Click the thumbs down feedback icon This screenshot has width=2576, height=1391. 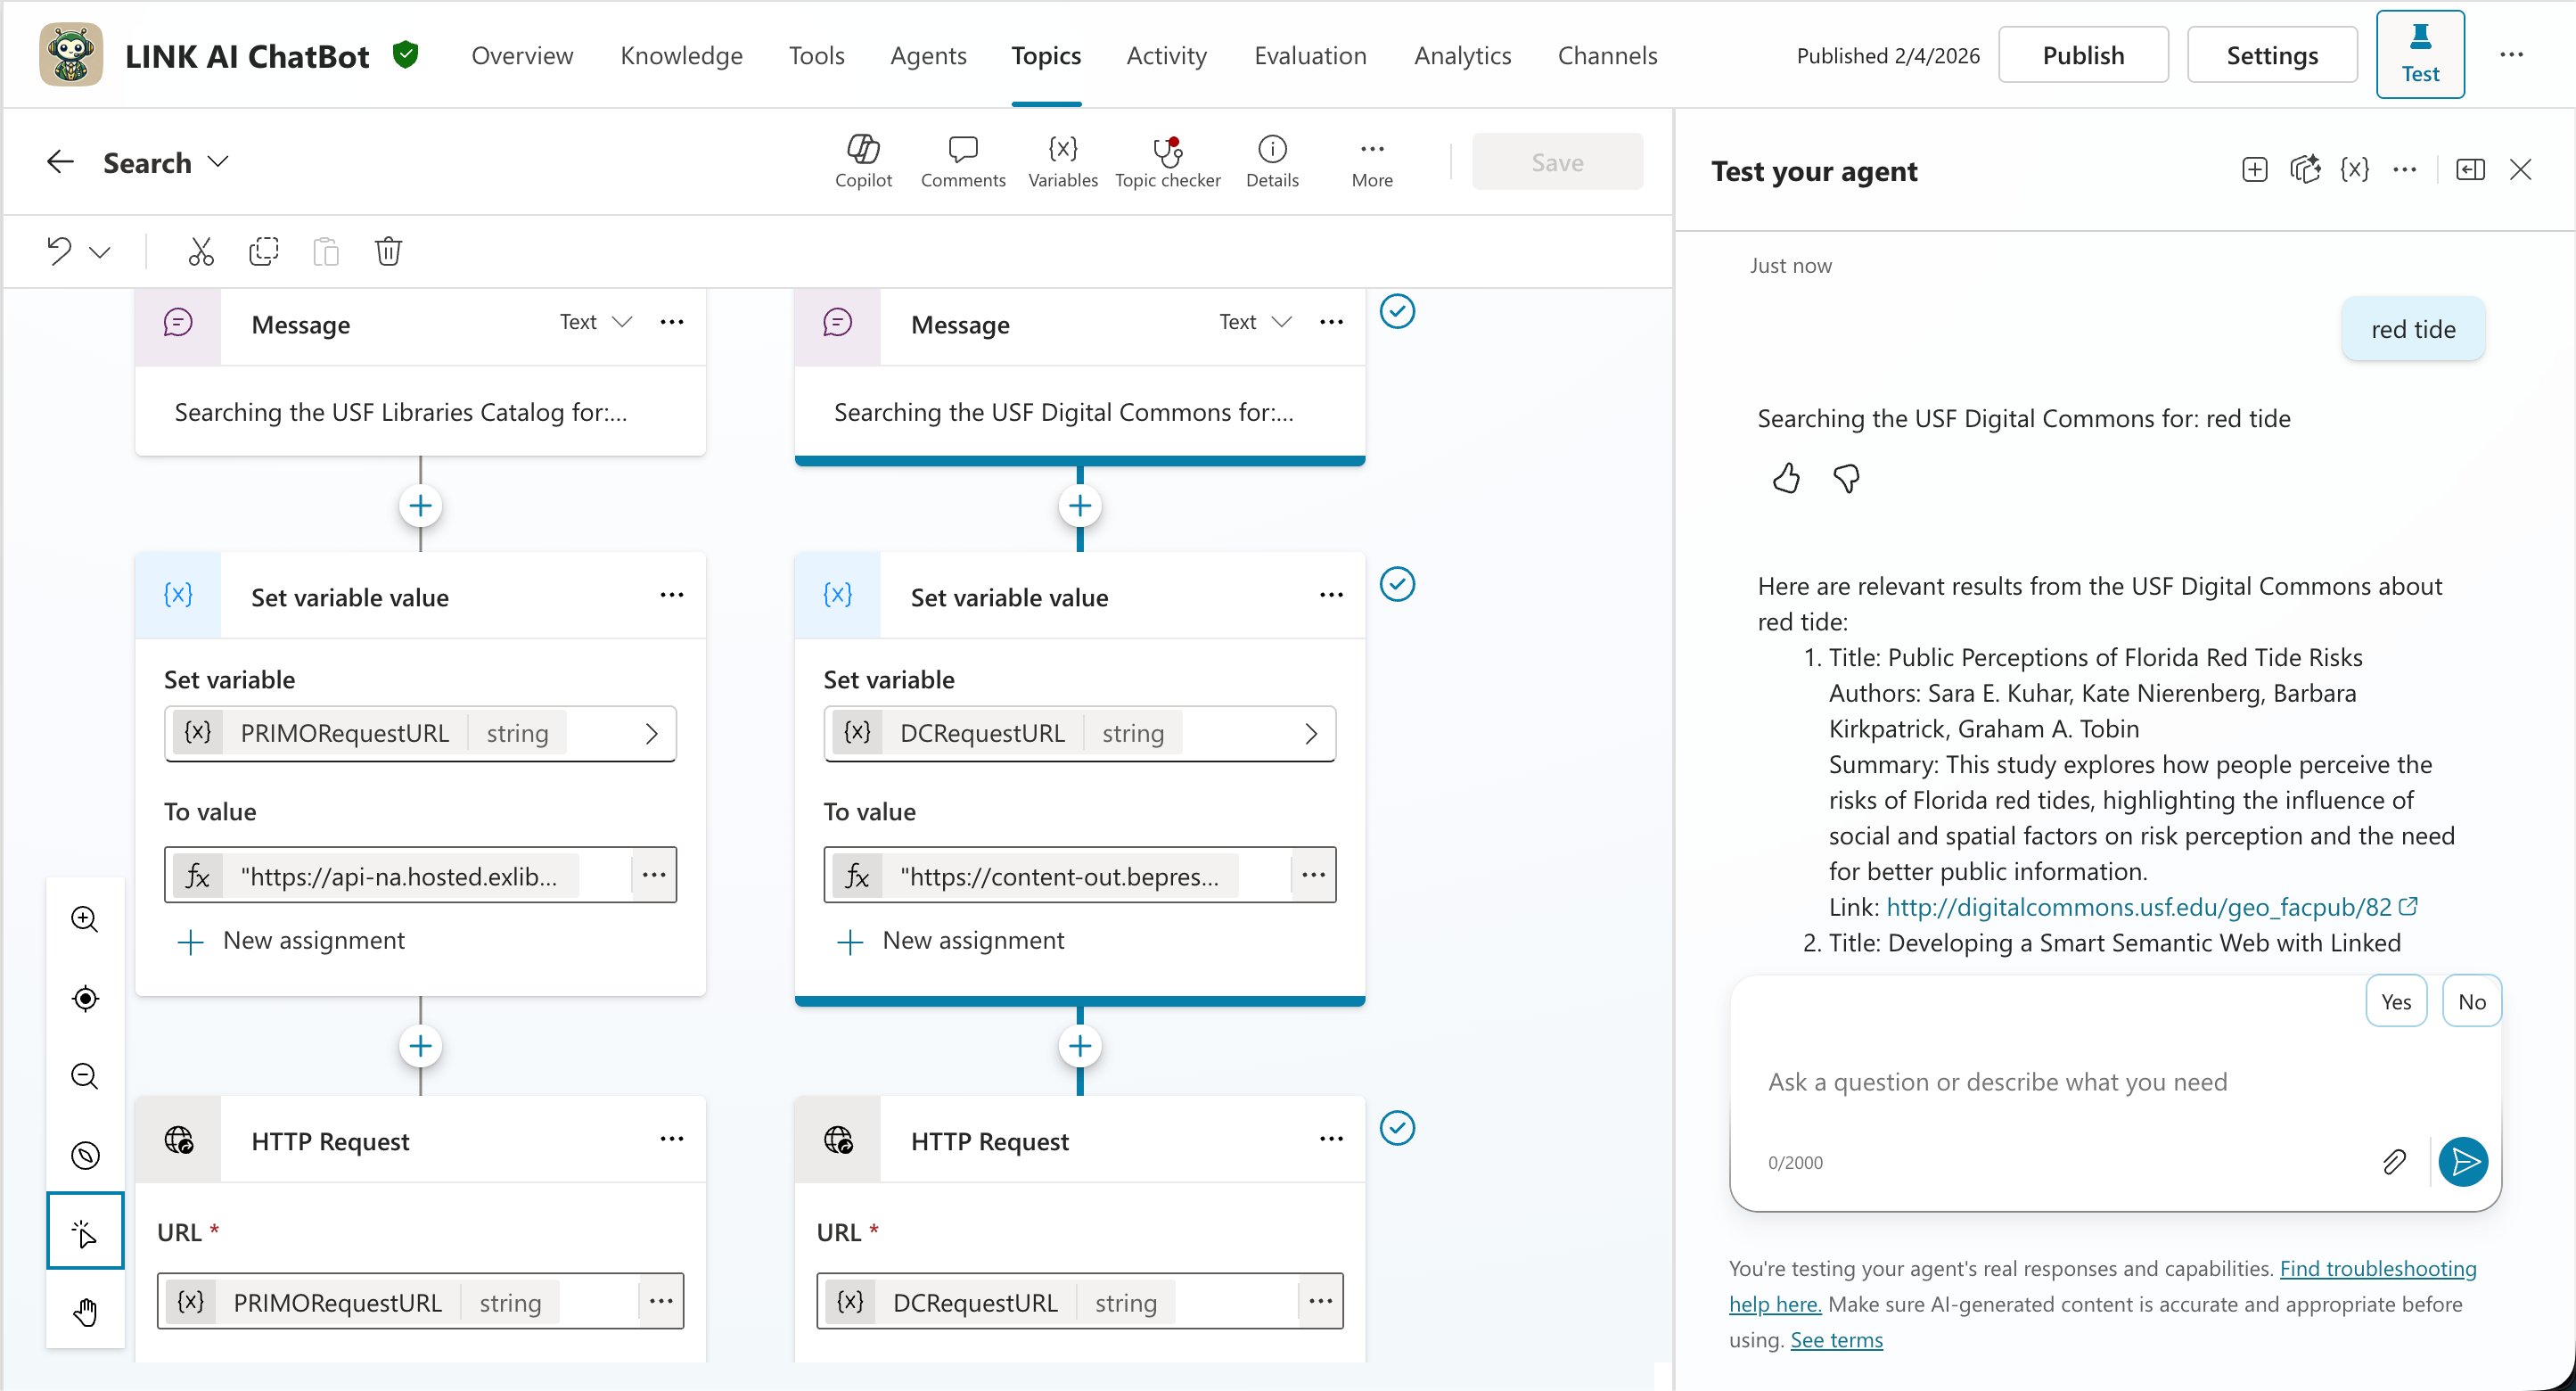point(1846,479)
